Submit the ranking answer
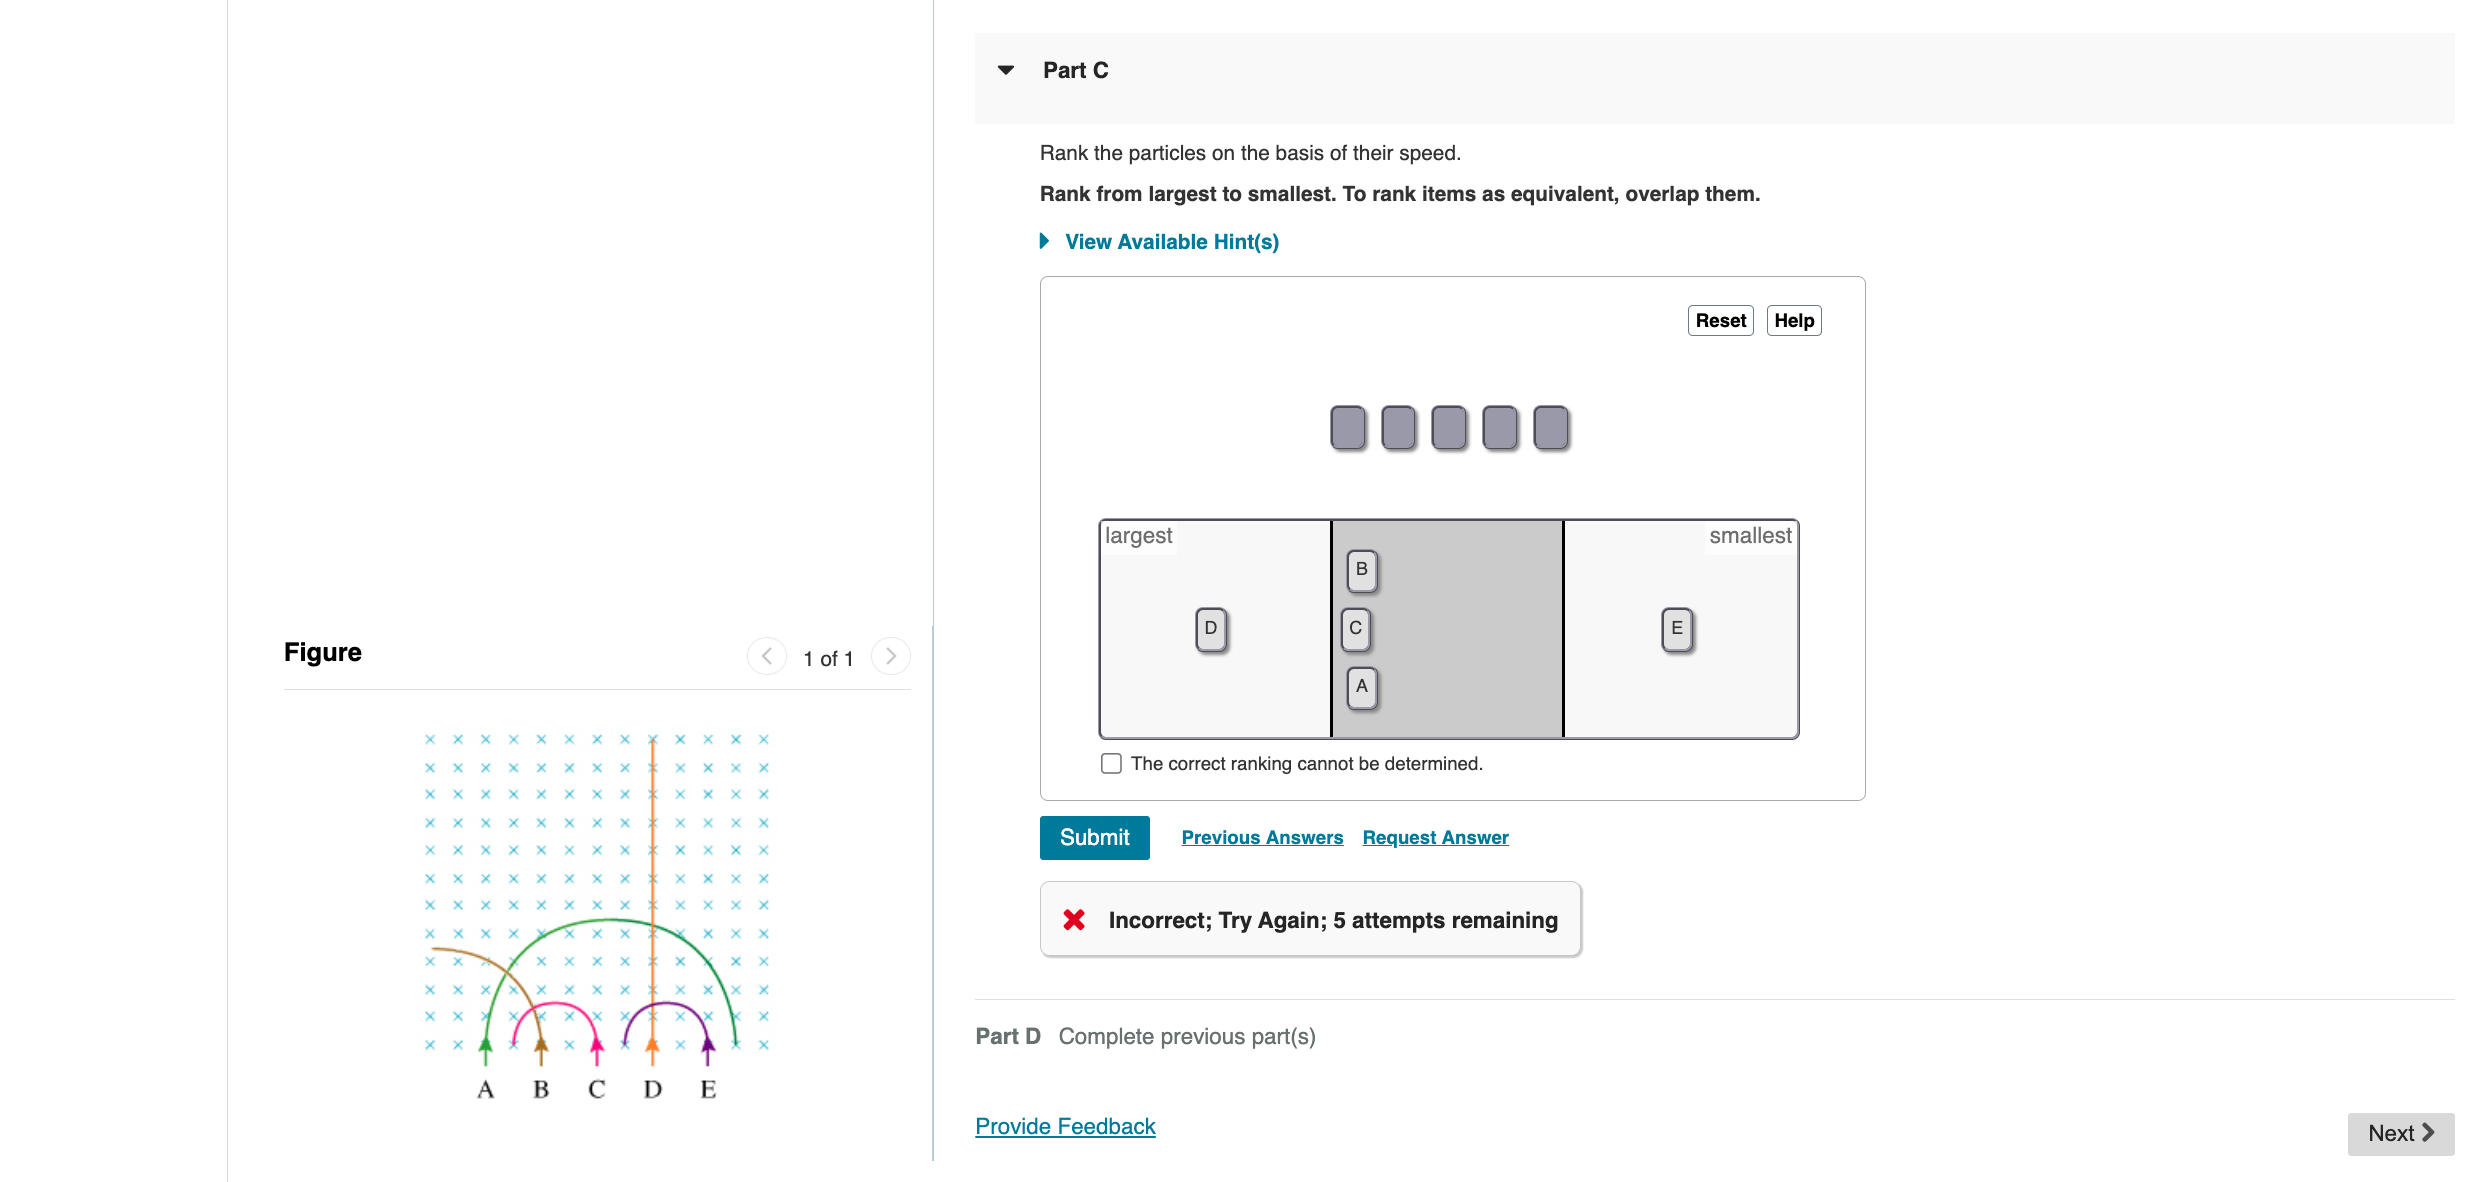The height and width of the screenshot is (1182, 2490). 1094,837
